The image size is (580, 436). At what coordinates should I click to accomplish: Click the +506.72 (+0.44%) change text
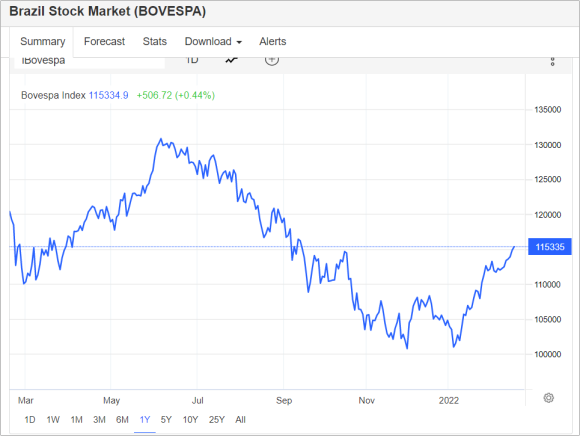(x=176, y=95)
